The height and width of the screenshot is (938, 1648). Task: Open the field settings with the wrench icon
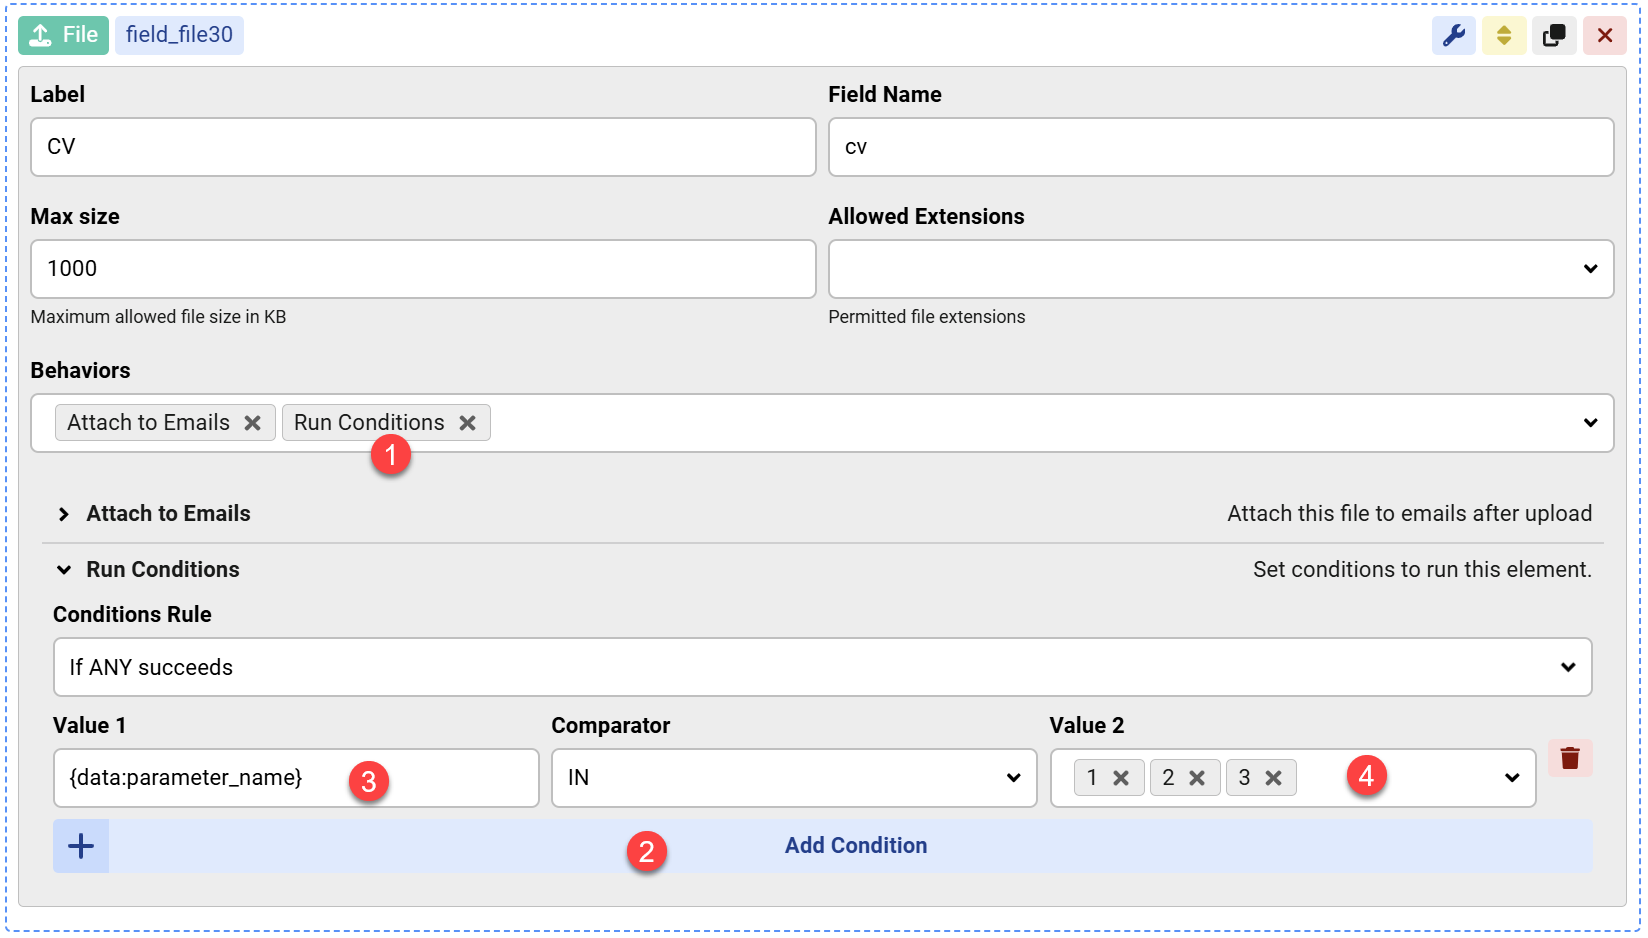(1454, 35)
